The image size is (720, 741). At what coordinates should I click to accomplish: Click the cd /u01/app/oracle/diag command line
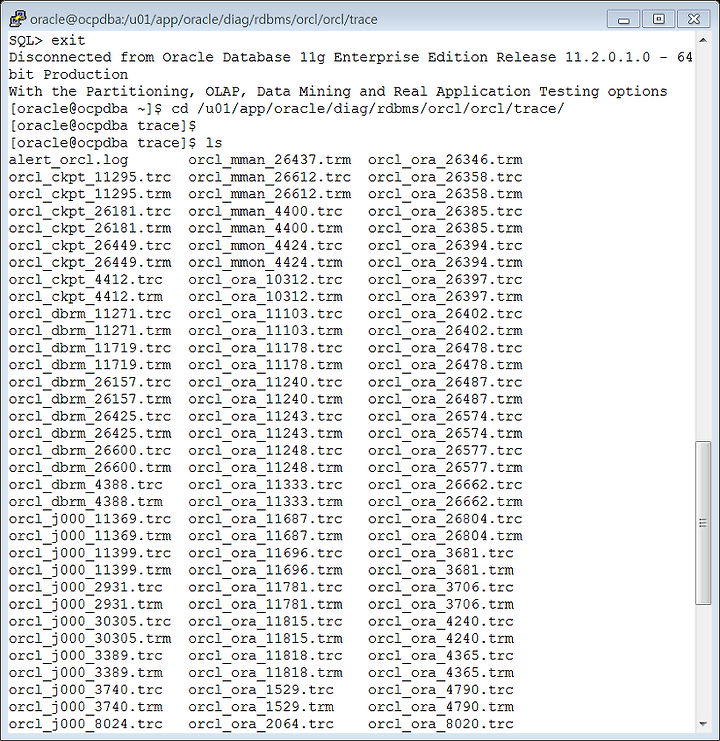(287, 109)
